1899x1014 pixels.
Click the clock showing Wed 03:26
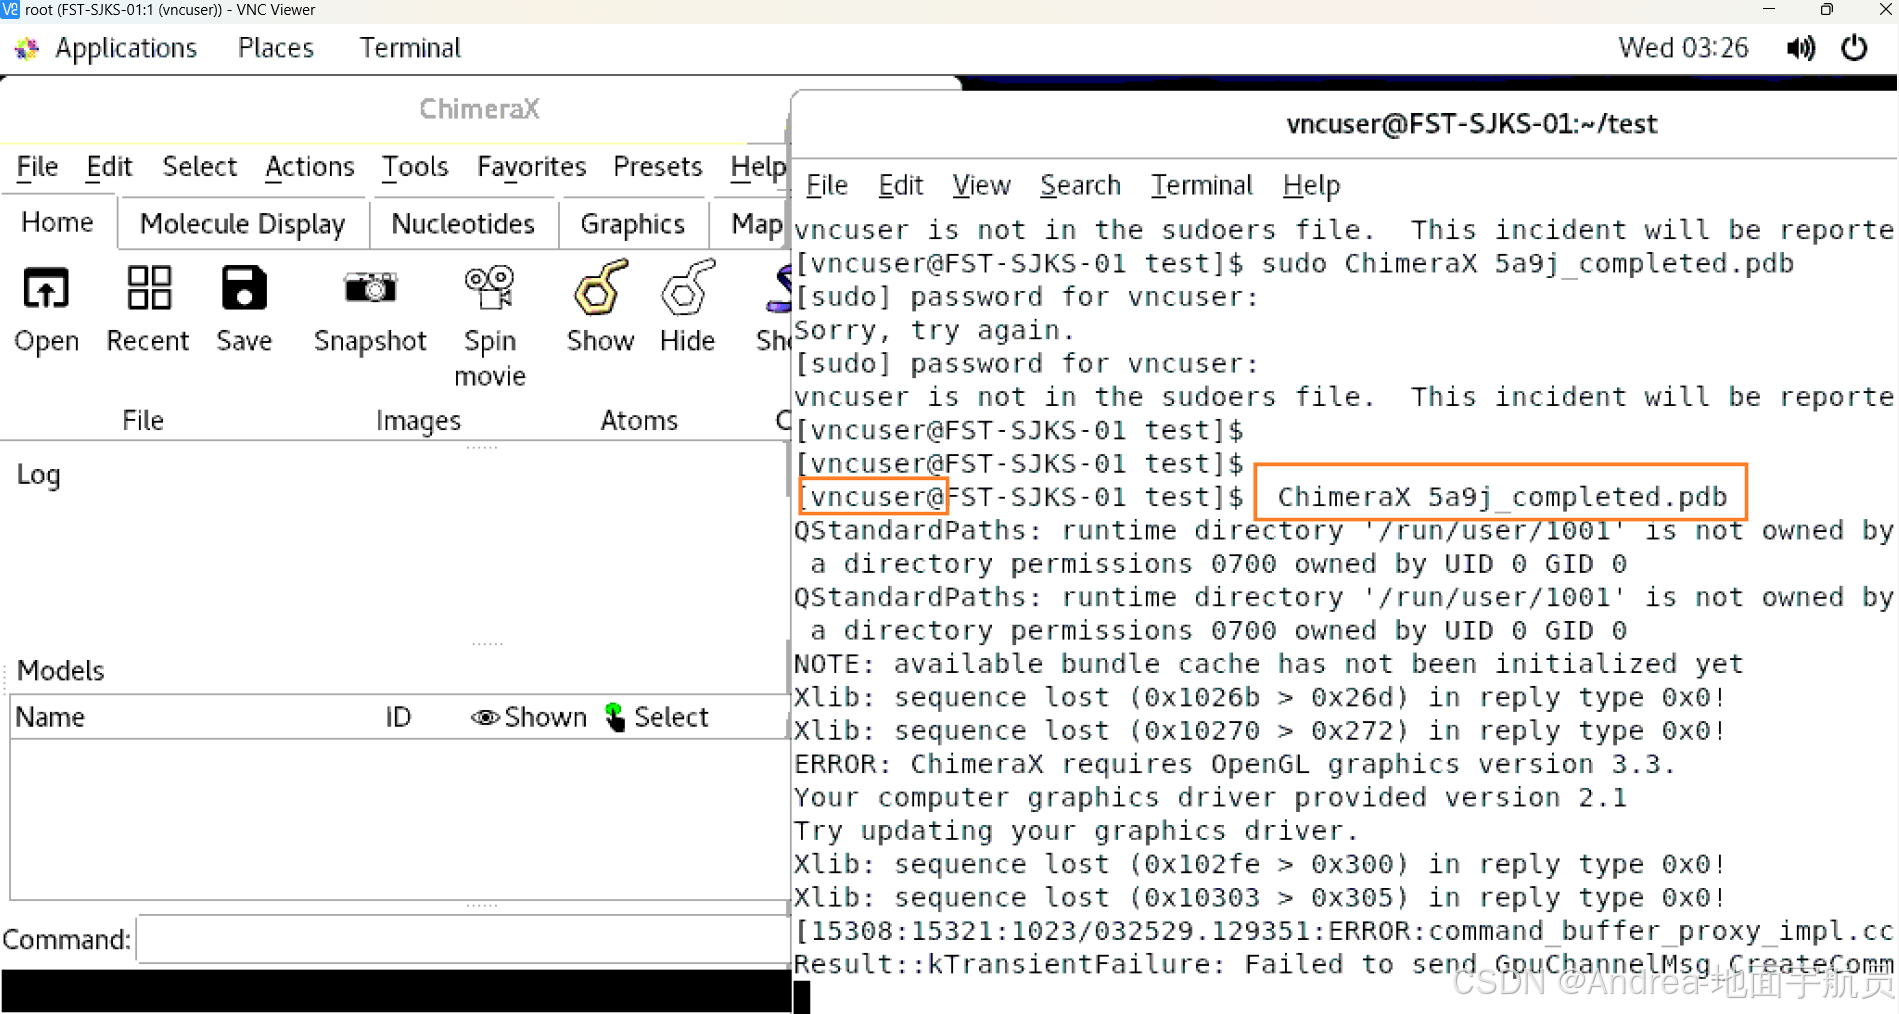[1684, 48]
